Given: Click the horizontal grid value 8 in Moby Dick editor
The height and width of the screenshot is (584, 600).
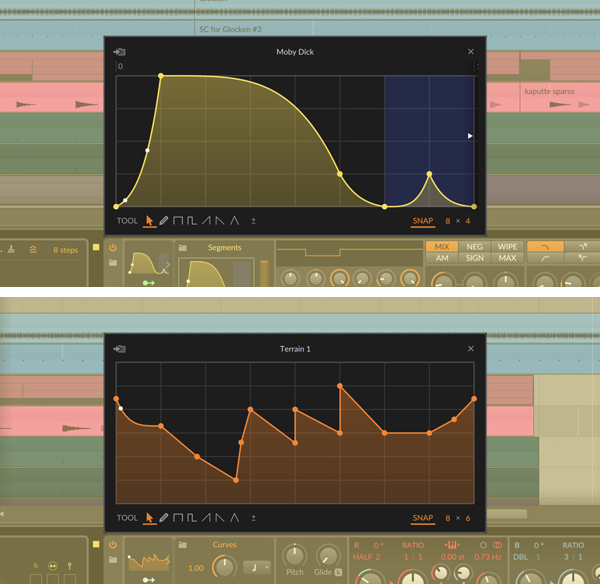Looking at the screenshot, I should (x=448, y=221).
